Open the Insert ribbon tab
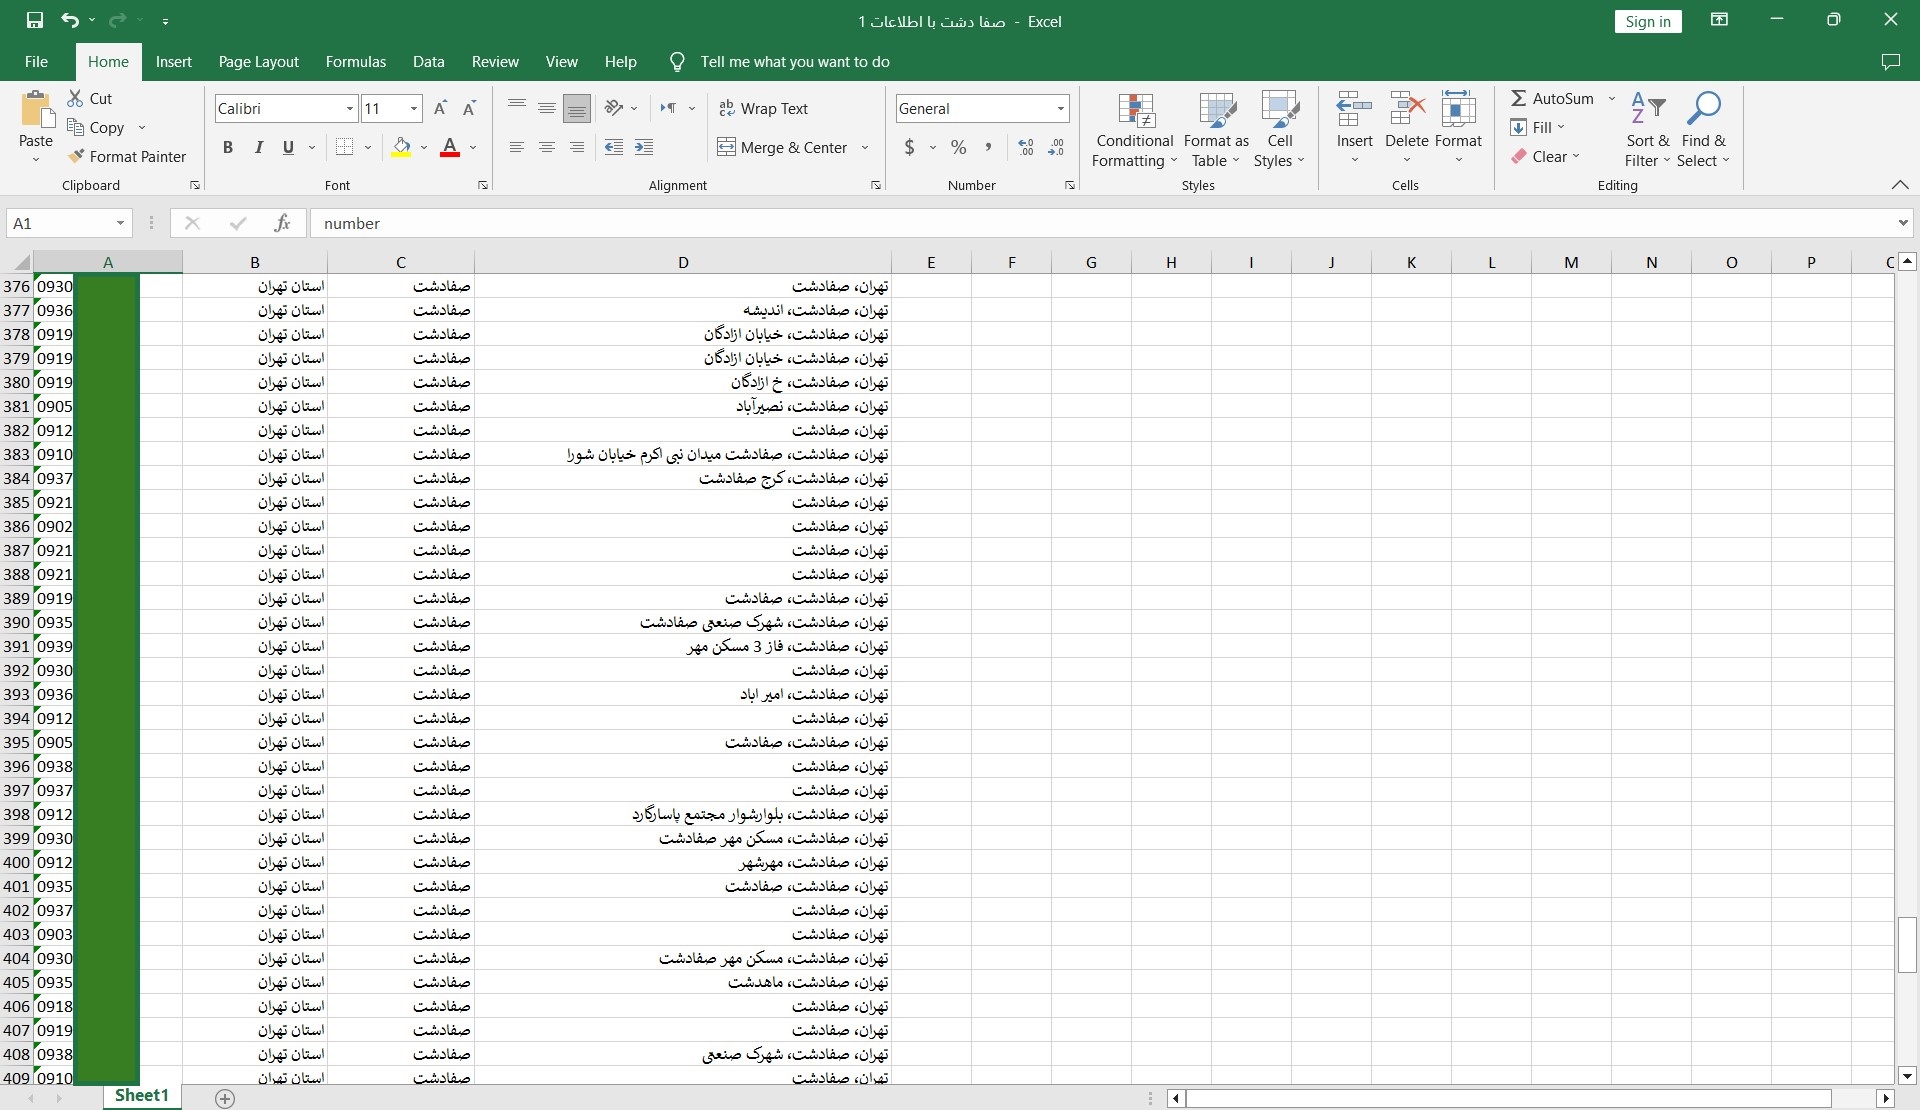The image size is (1920, 1110). (x=173, y=61)
